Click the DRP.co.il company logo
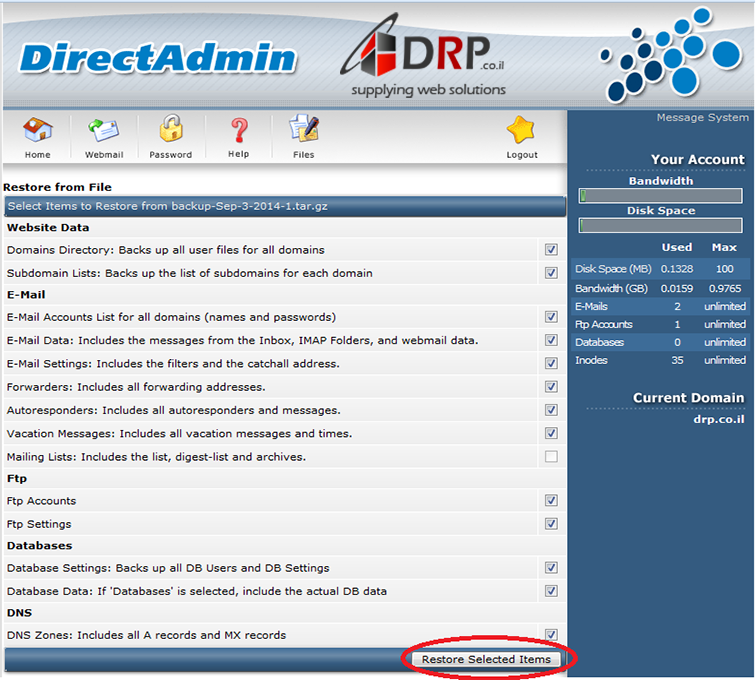The height and width of the screenshot is (680, 756). pyautogui.click(x=428, y=58)
